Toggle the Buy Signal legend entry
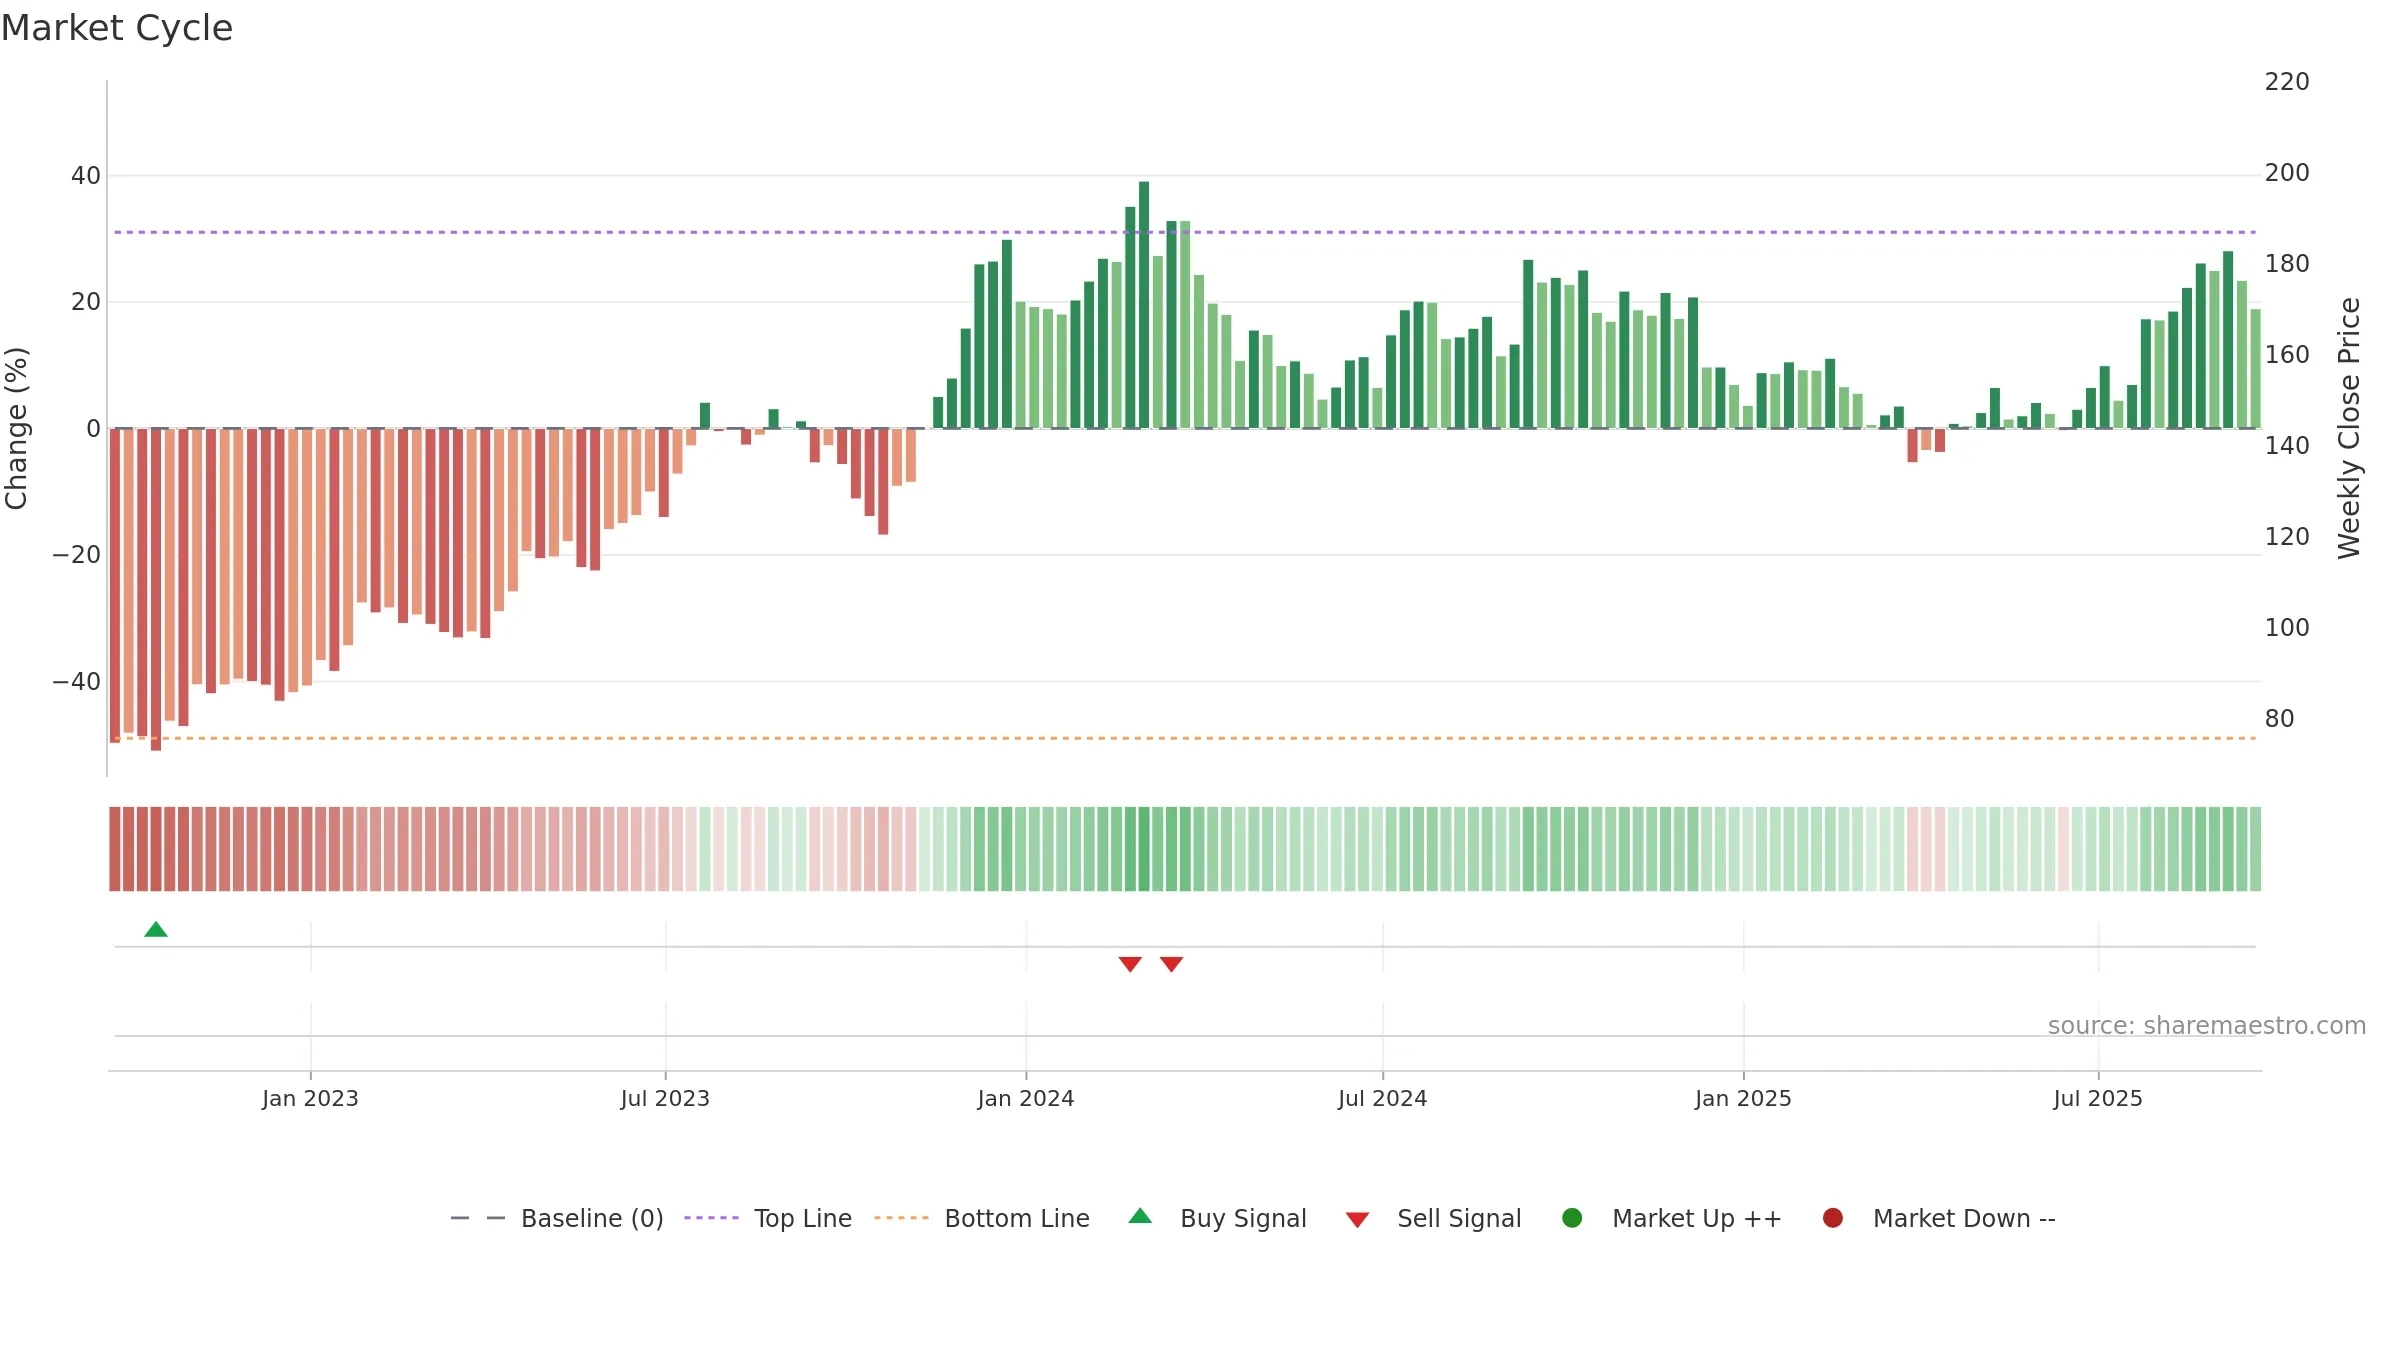 point(1217,1218)
